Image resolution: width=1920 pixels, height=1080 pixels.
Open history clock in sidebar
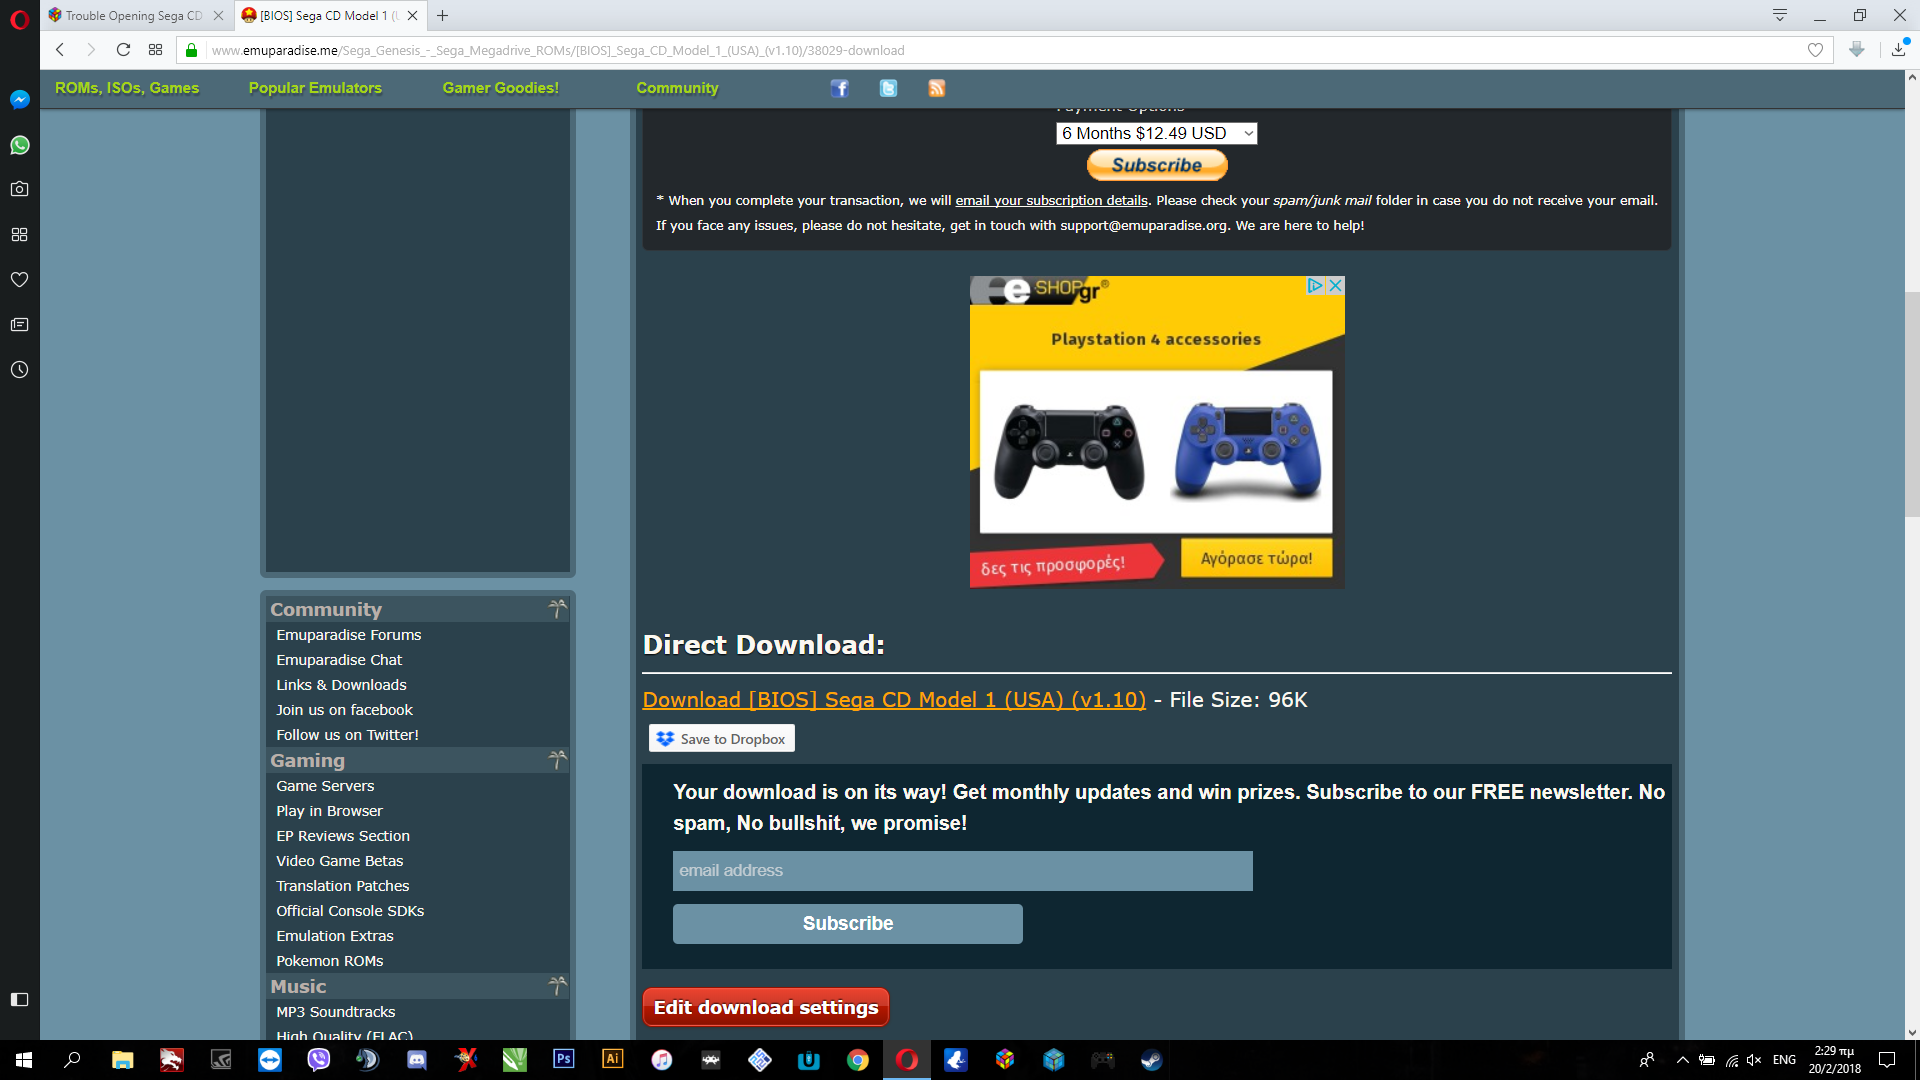tap(19, 370)
